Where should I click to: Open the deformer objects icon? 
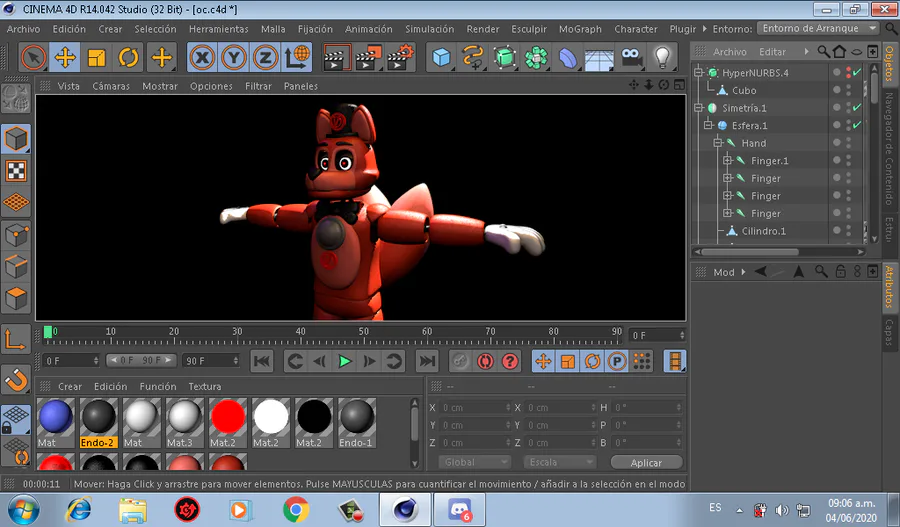[568, 57]
